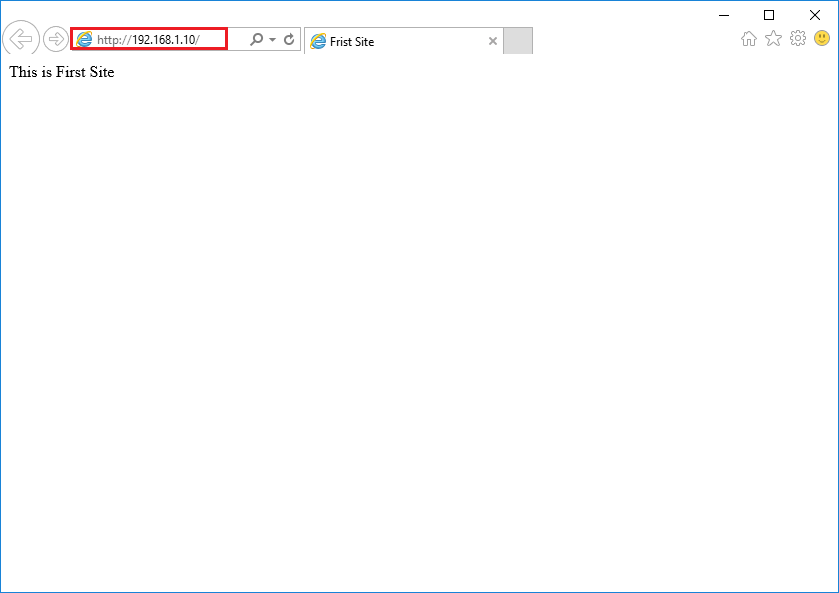Go forward using the Forward arrow button
The image size is (839, 593).
coord(56,39)
